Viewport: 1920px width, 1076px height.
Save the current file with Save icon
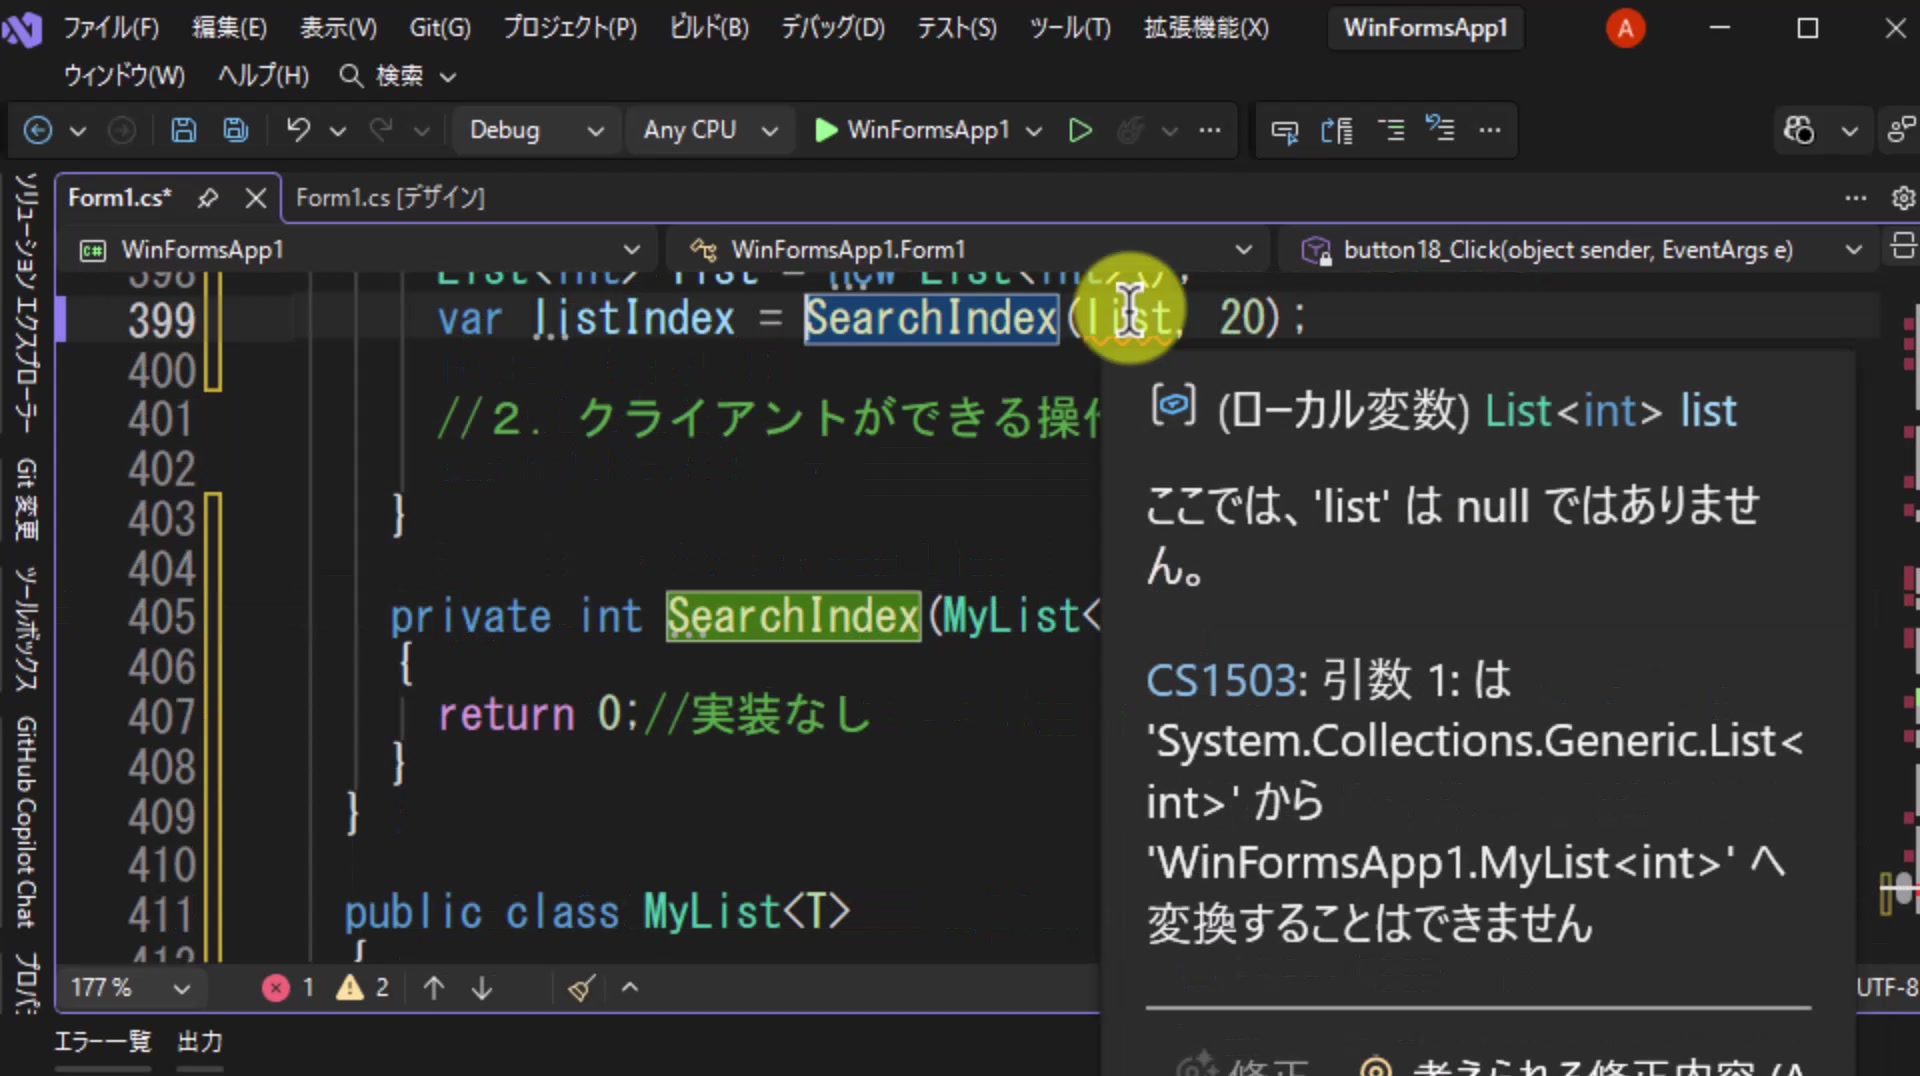point(184,130)
